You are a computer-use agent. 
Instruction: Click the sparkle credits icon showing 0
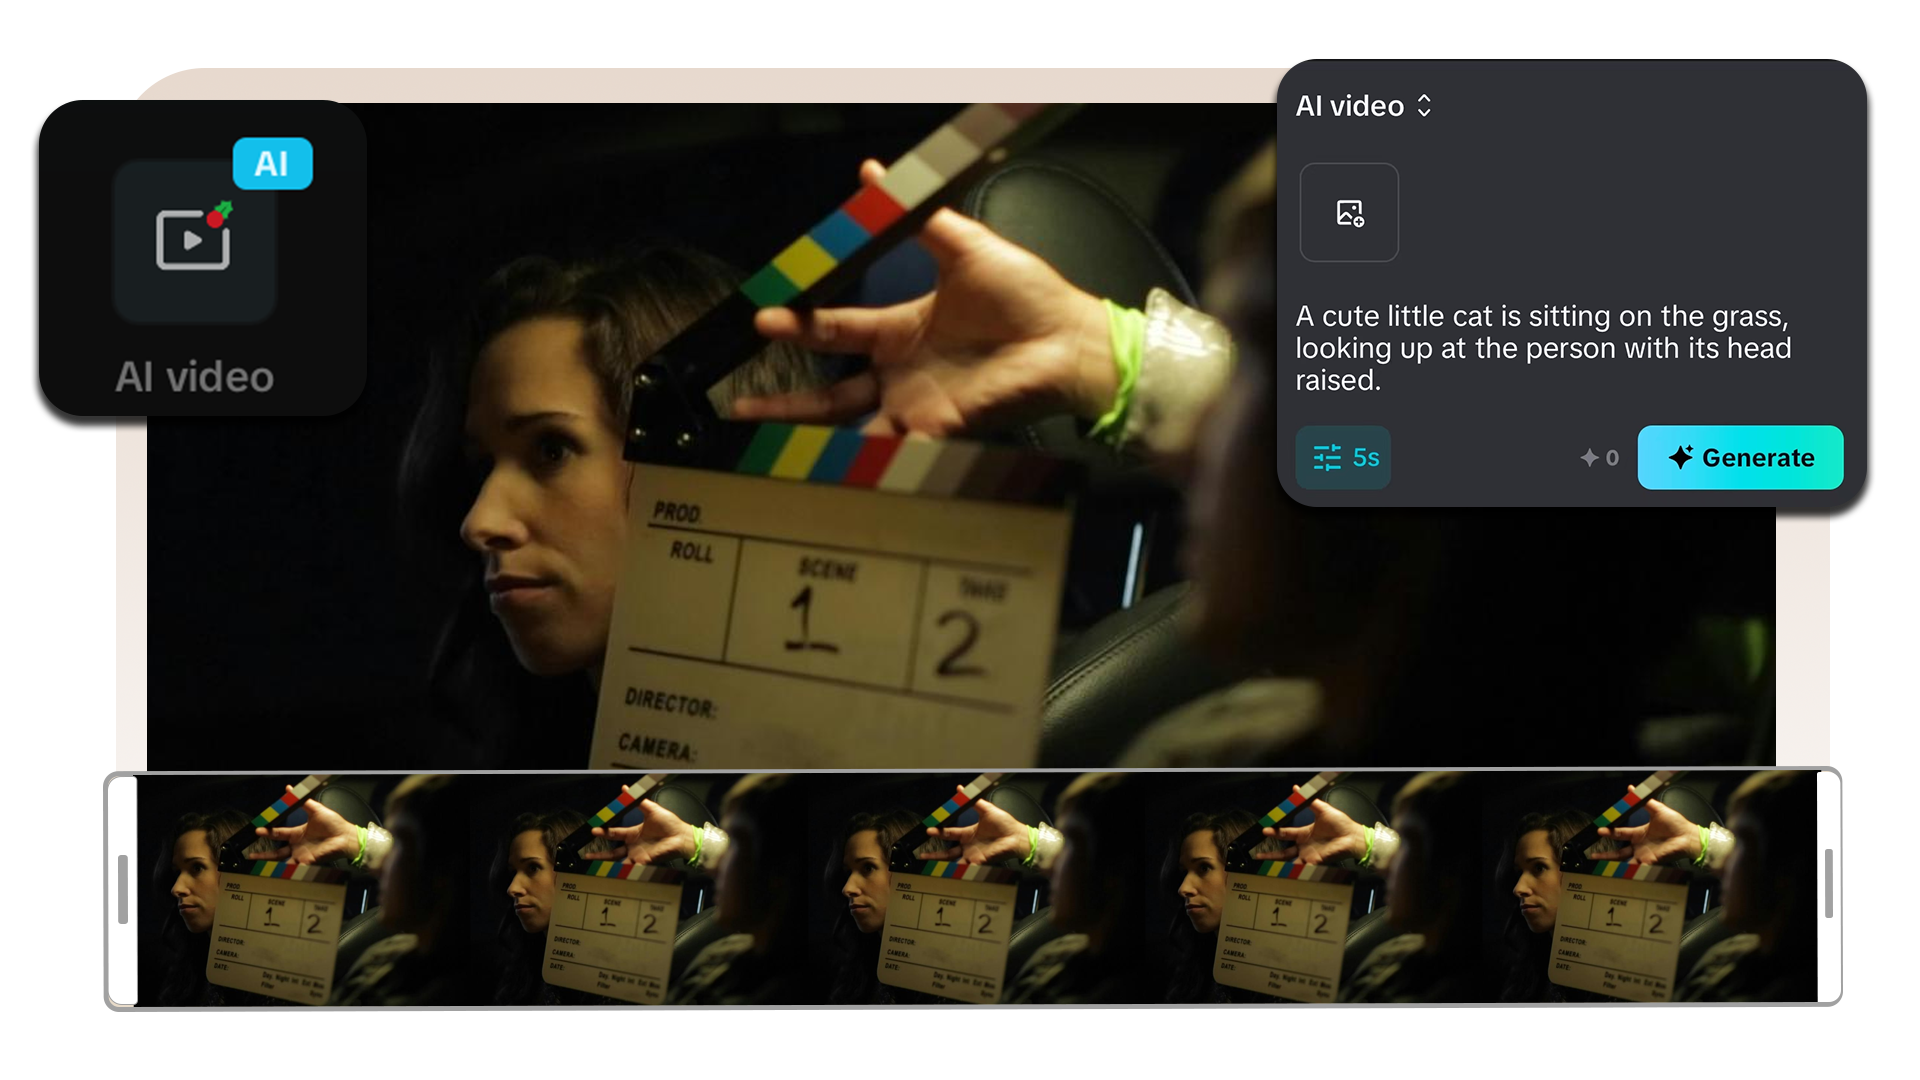click(1590, 458)
